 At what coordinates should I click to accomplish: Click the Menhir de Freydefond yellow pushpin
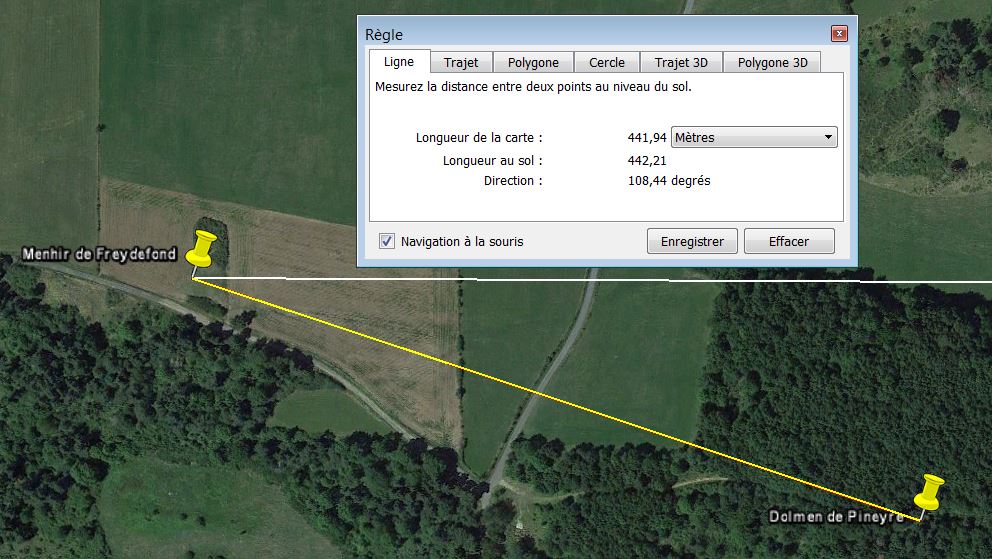pos(203,249)
